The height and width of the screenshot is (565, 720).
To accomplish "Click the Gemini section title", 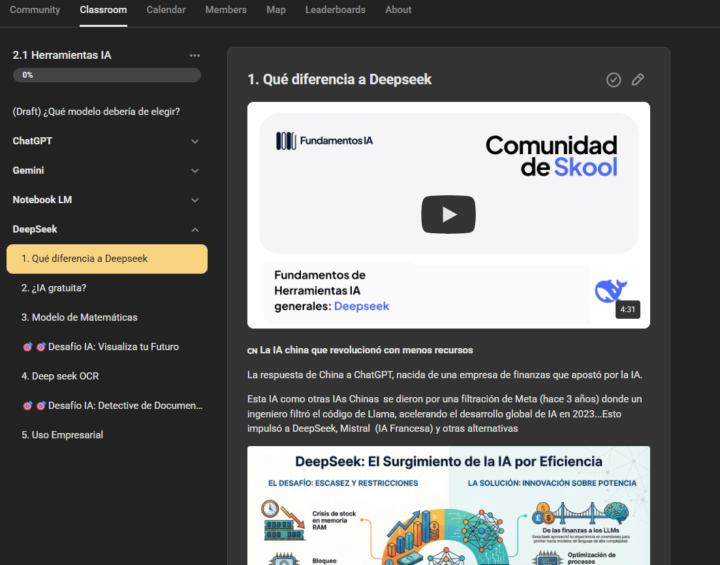I will click(28, 170).
